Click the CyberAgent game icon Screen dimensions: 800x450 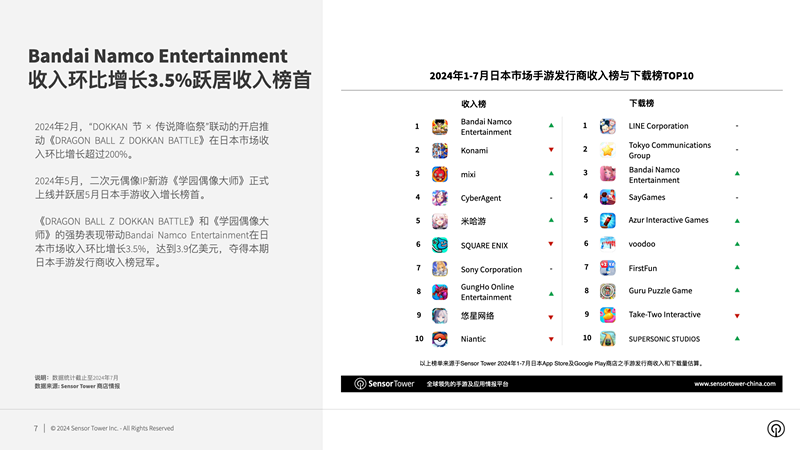[440, 198]
